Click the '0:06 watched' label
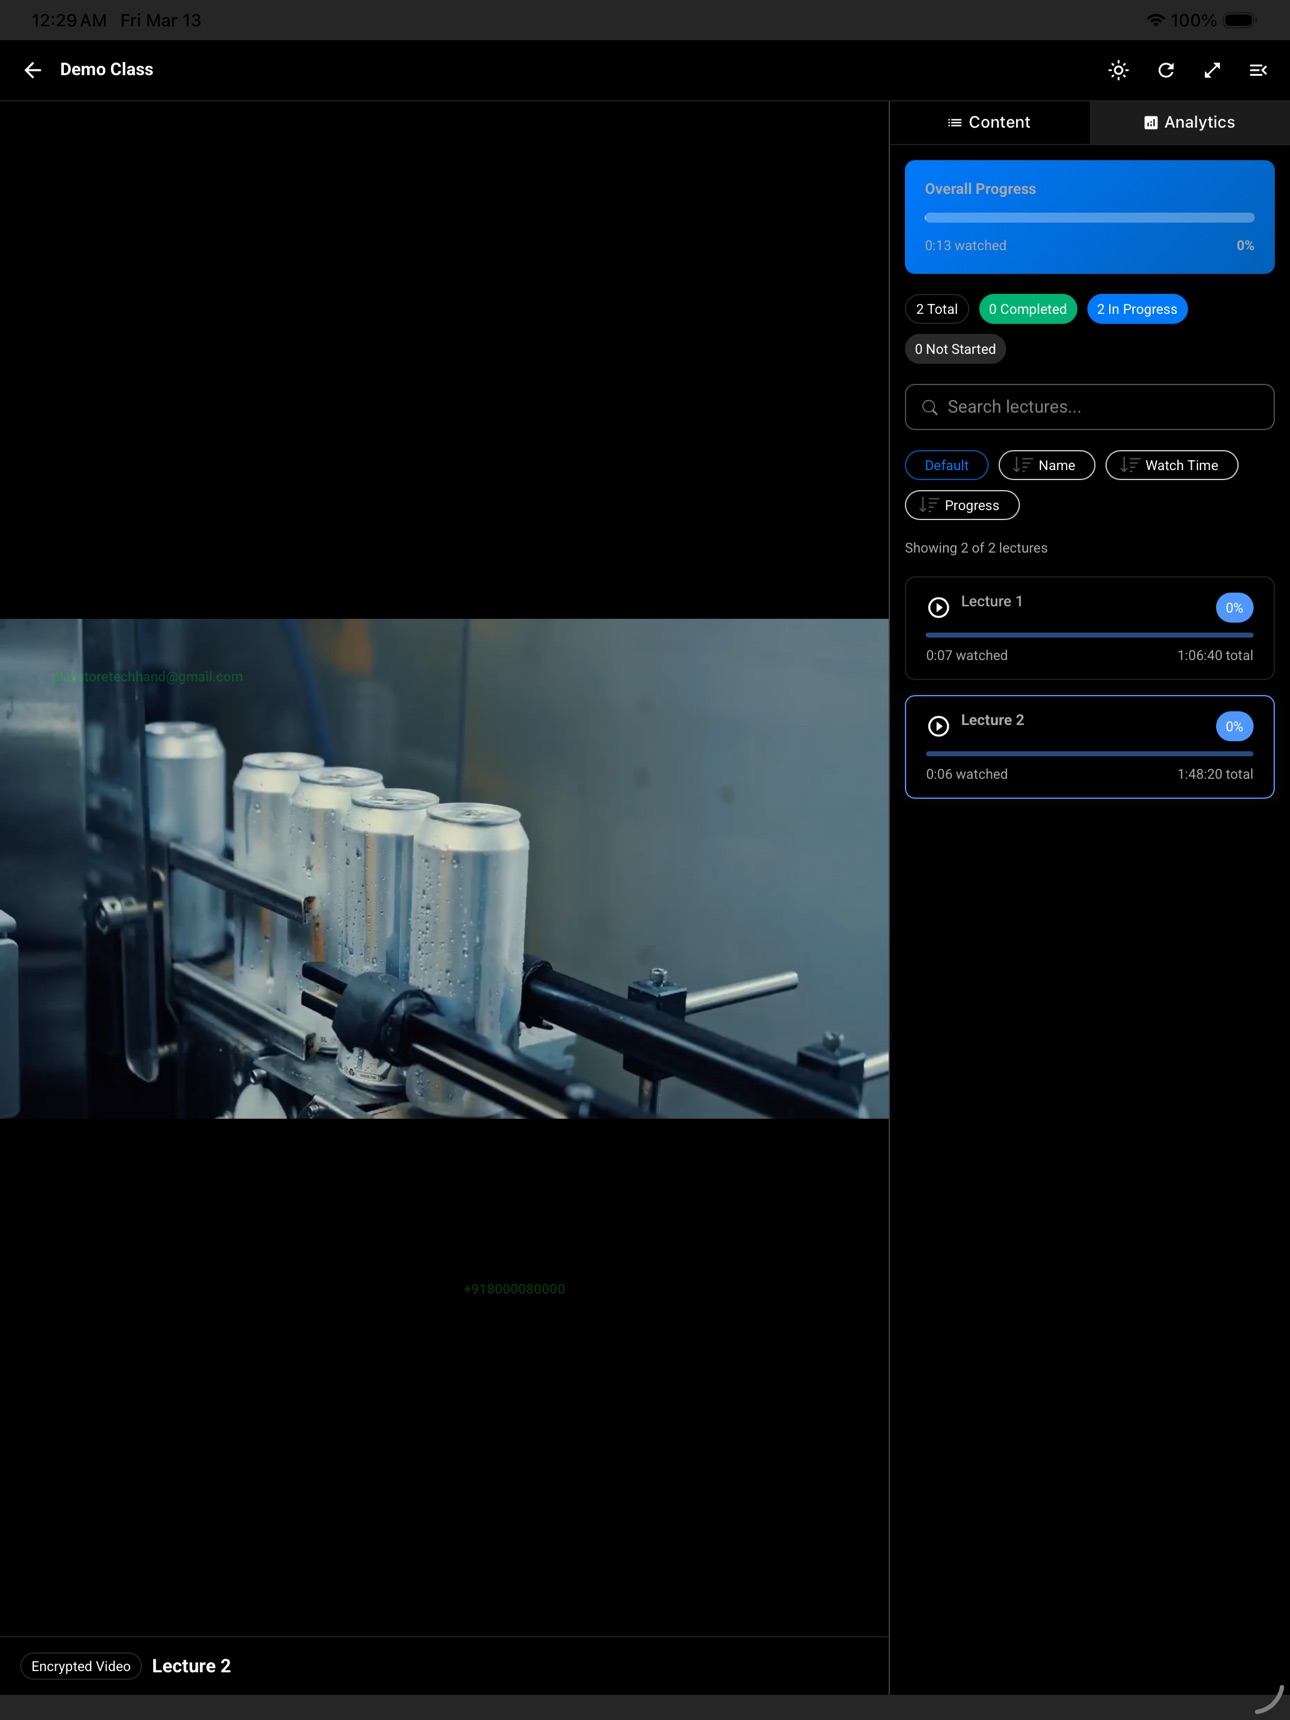This screenshot has width=1290, height=1720. (967, 774)
